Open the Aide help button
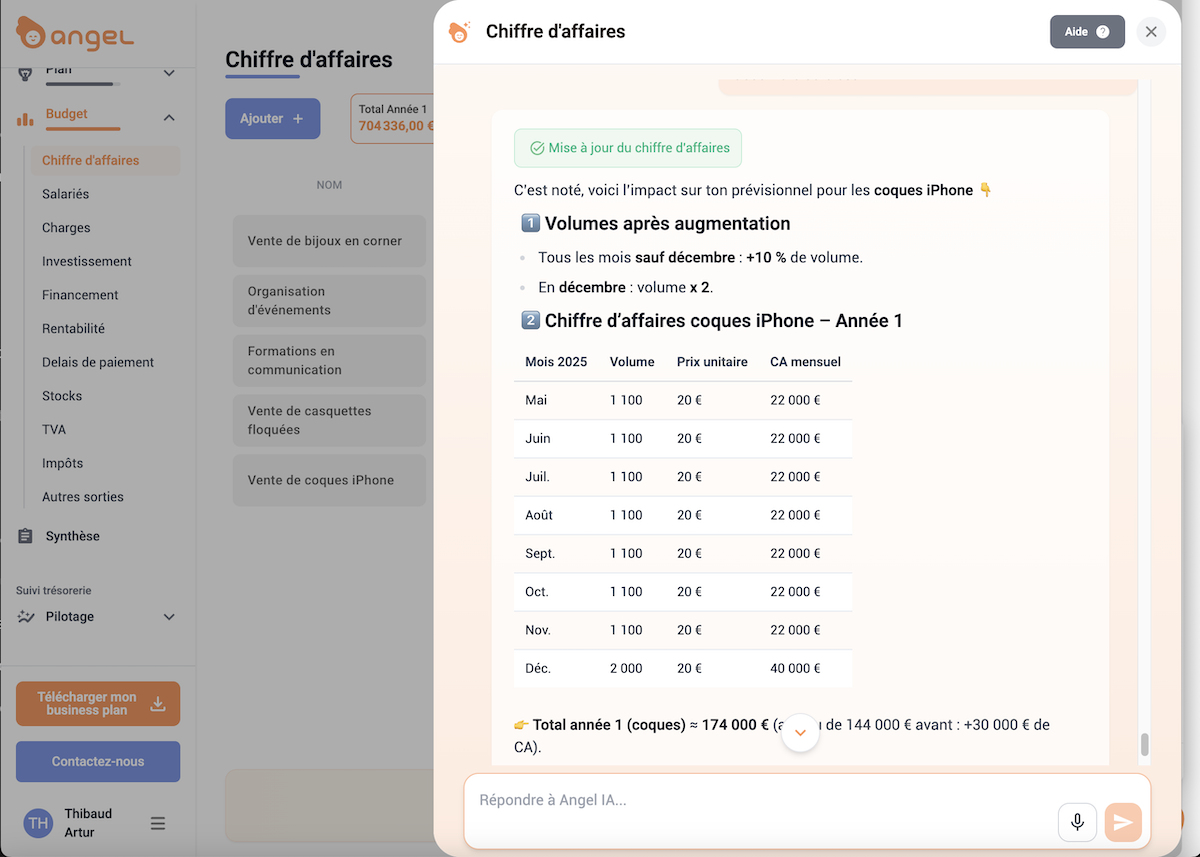Image resolution: width=1200 pixels, height=857 pixels. pyautogui.click(x=1087, y=31)
